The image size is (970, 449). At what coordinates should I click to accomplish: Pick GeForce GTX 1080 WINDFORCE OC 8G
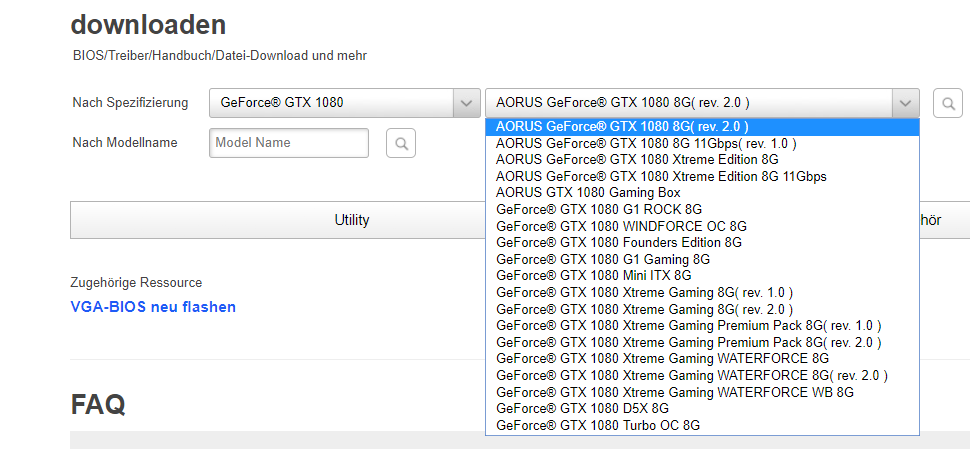click(702, 226)
